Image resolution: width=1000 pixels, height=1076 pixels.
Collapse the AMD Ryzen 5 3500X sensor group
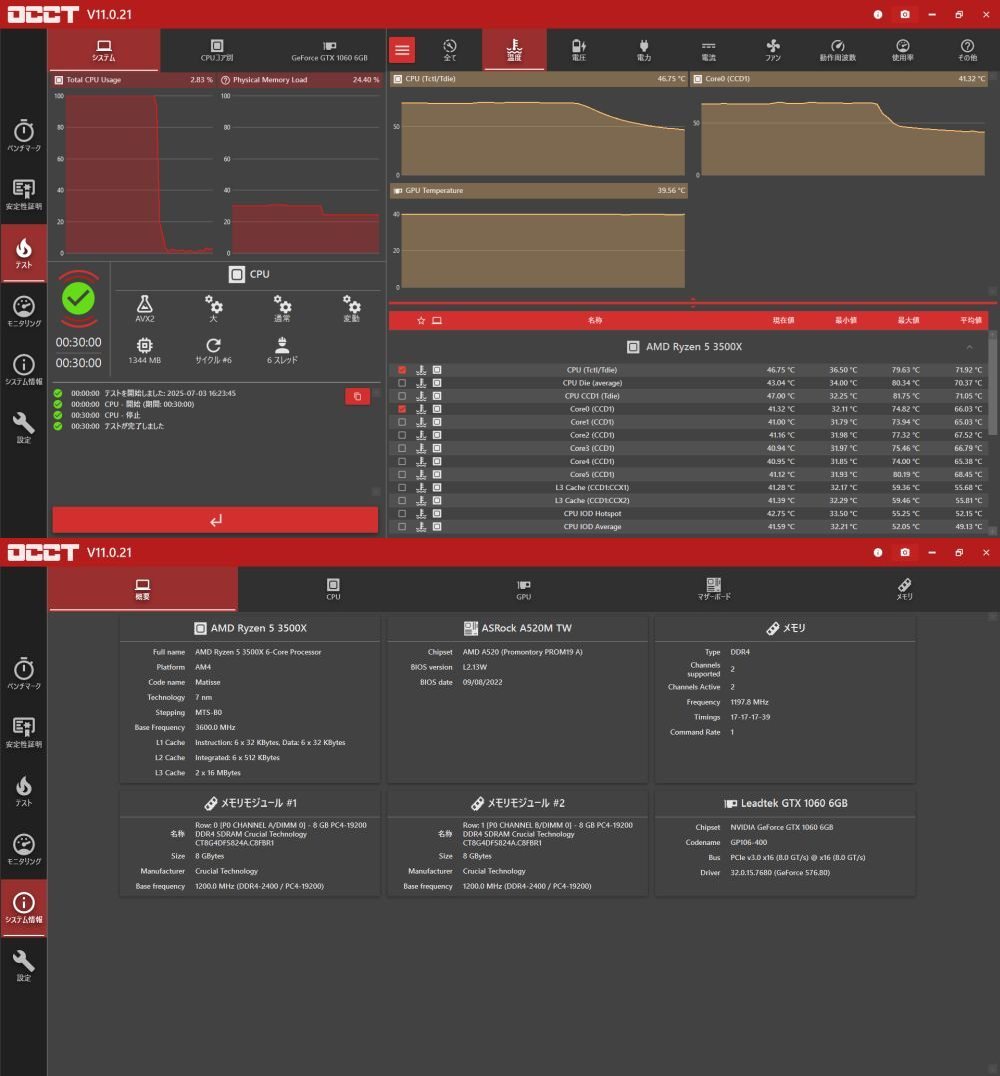pyautogui.click(x=969, y=347)
